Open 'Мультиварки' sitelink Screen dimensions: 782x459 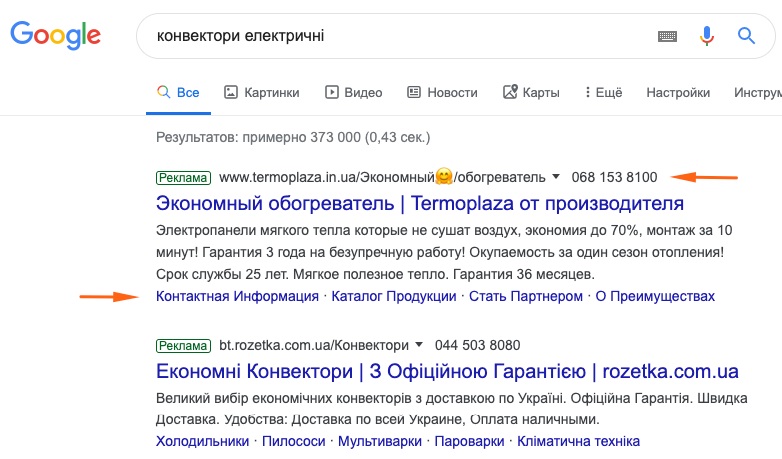[x=380, y=441]
